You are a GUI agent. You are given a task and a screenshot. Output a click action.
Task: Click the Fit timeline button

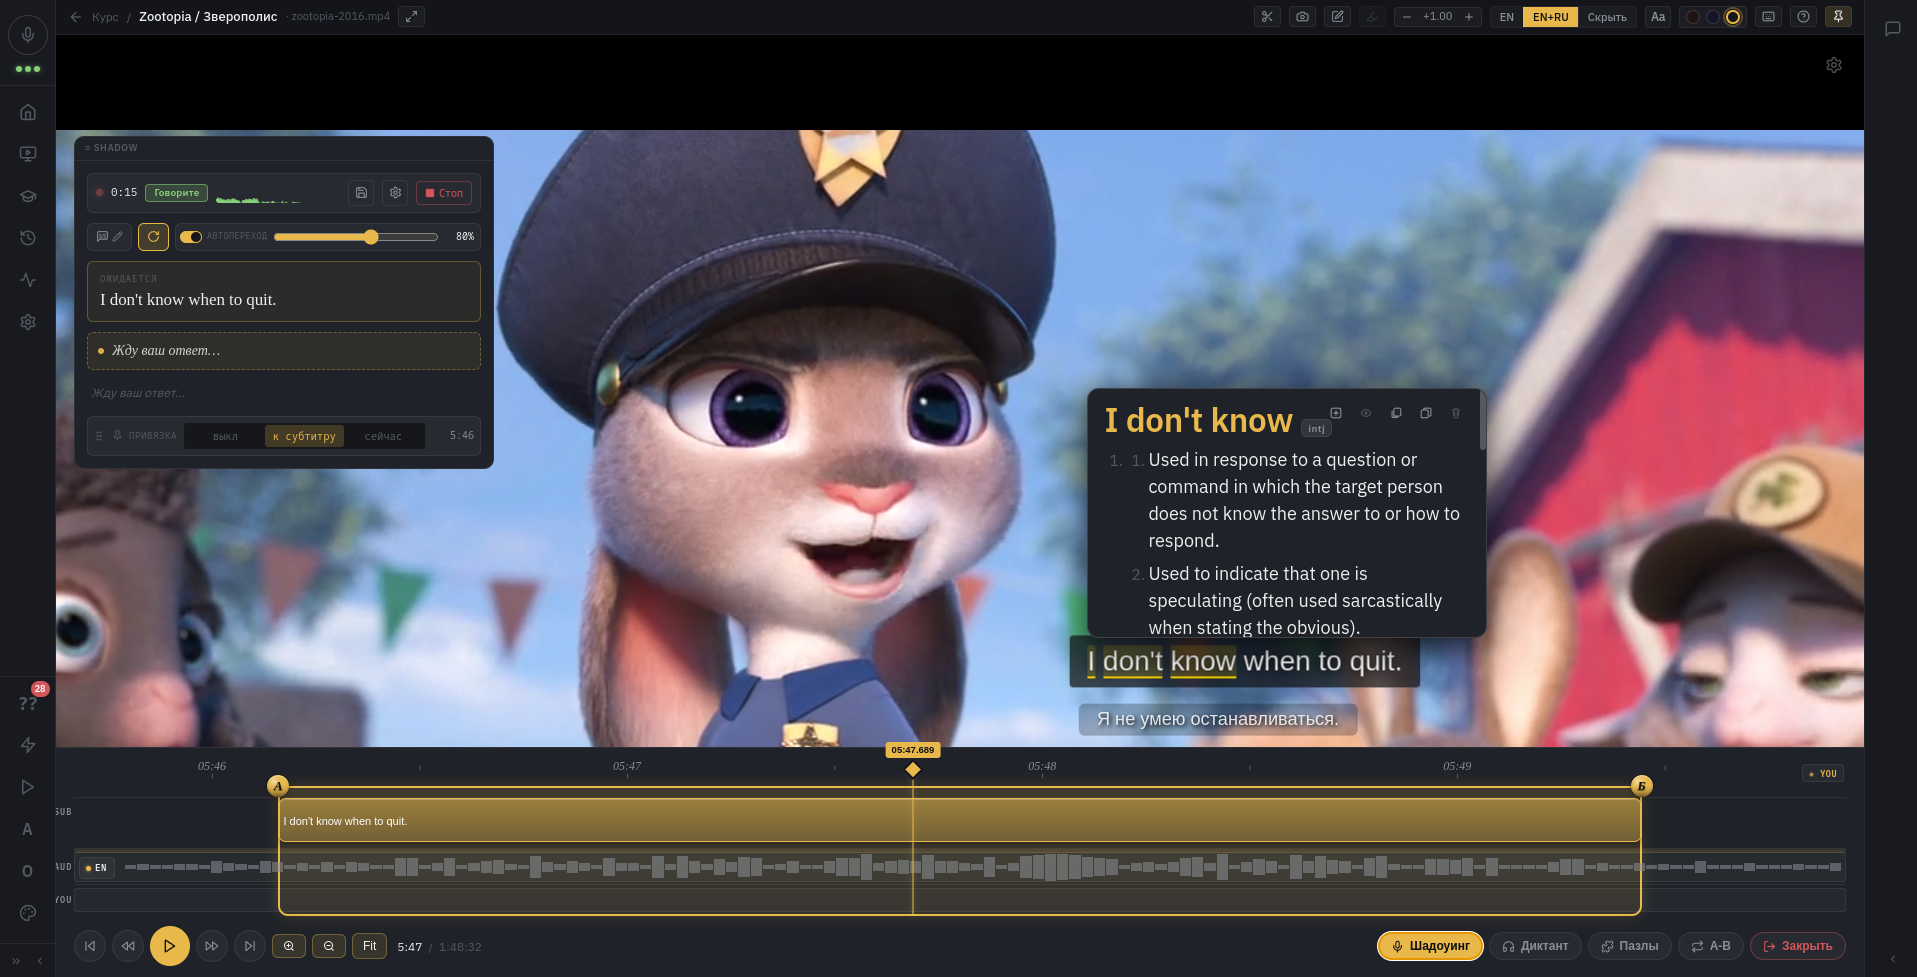coord(369,946)
